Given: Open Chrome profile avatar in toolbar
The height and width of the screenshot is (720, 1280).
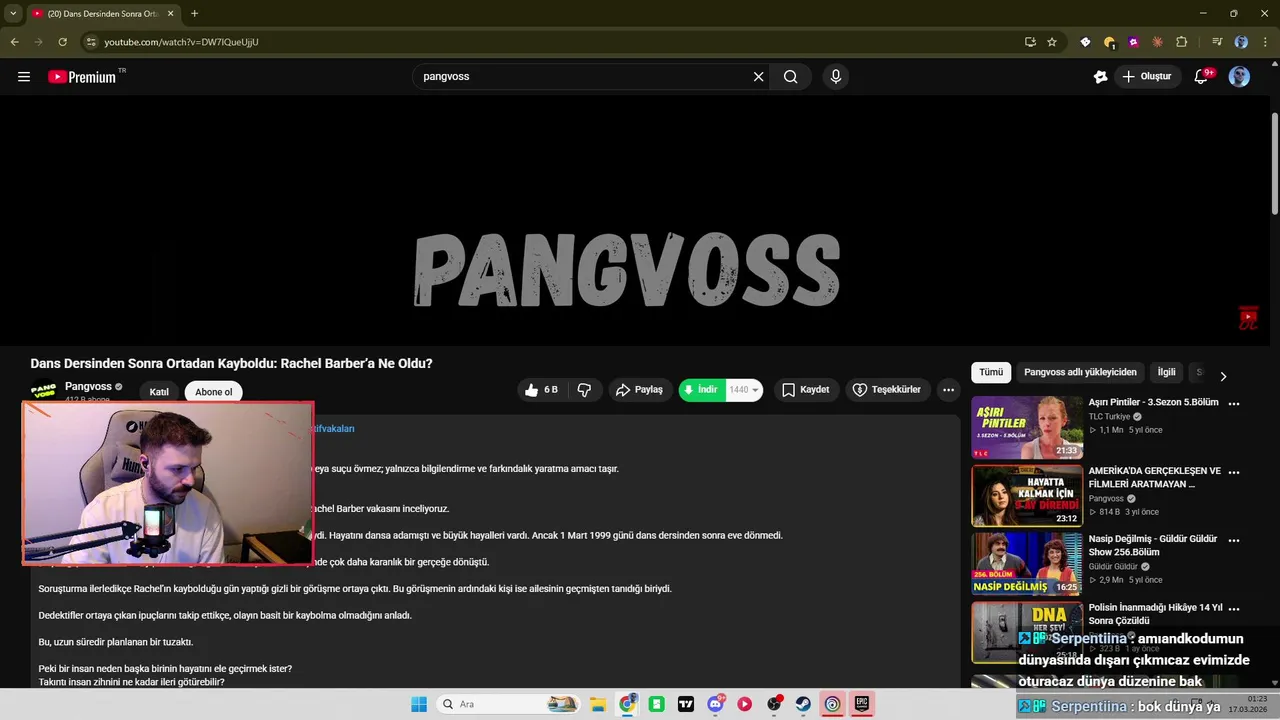Looking at the screenshot, I should pos(1241,42).
